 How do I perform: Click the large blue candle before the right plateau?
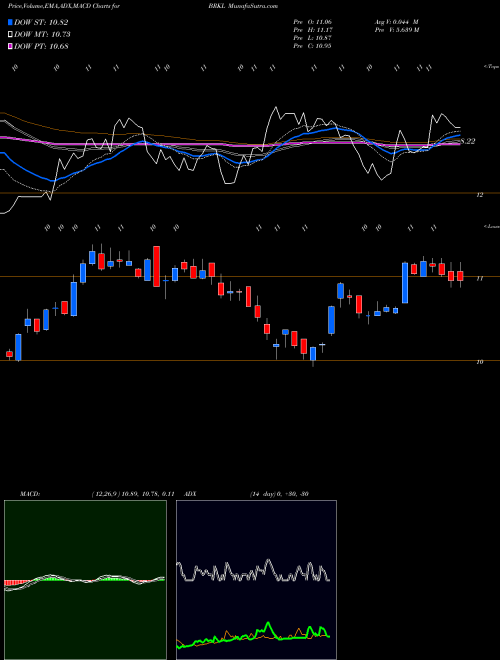(x=405, y=283)
